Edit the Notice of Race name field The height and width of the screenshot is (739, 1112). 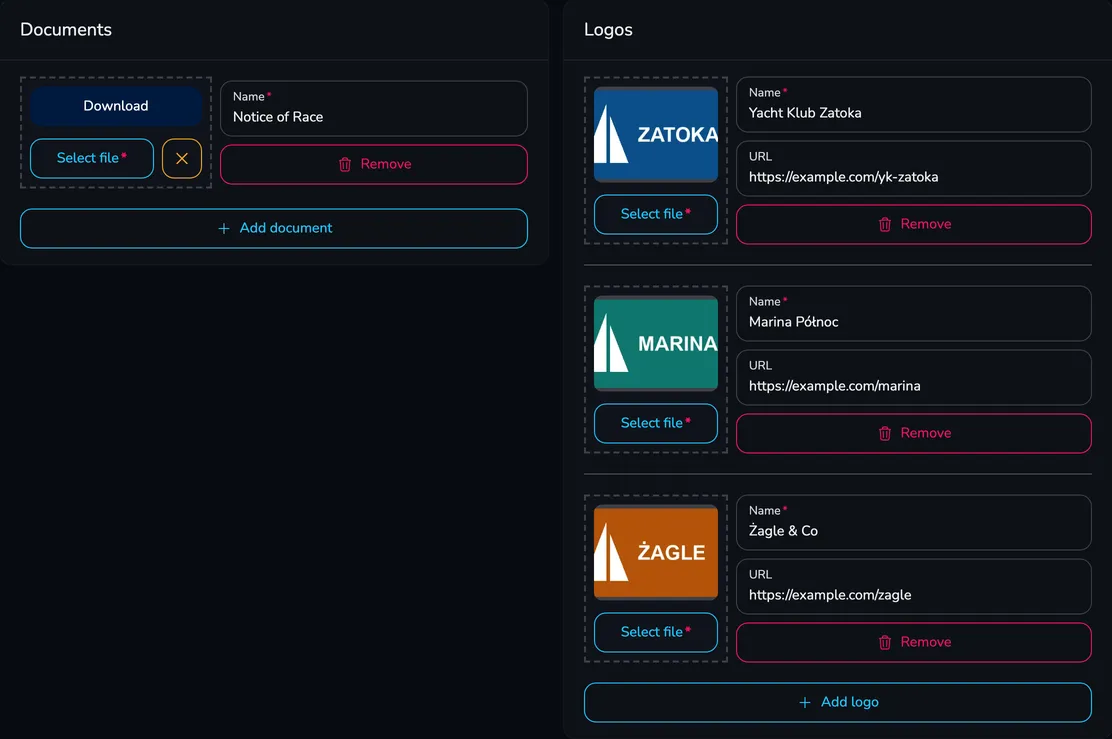(374, 108)
